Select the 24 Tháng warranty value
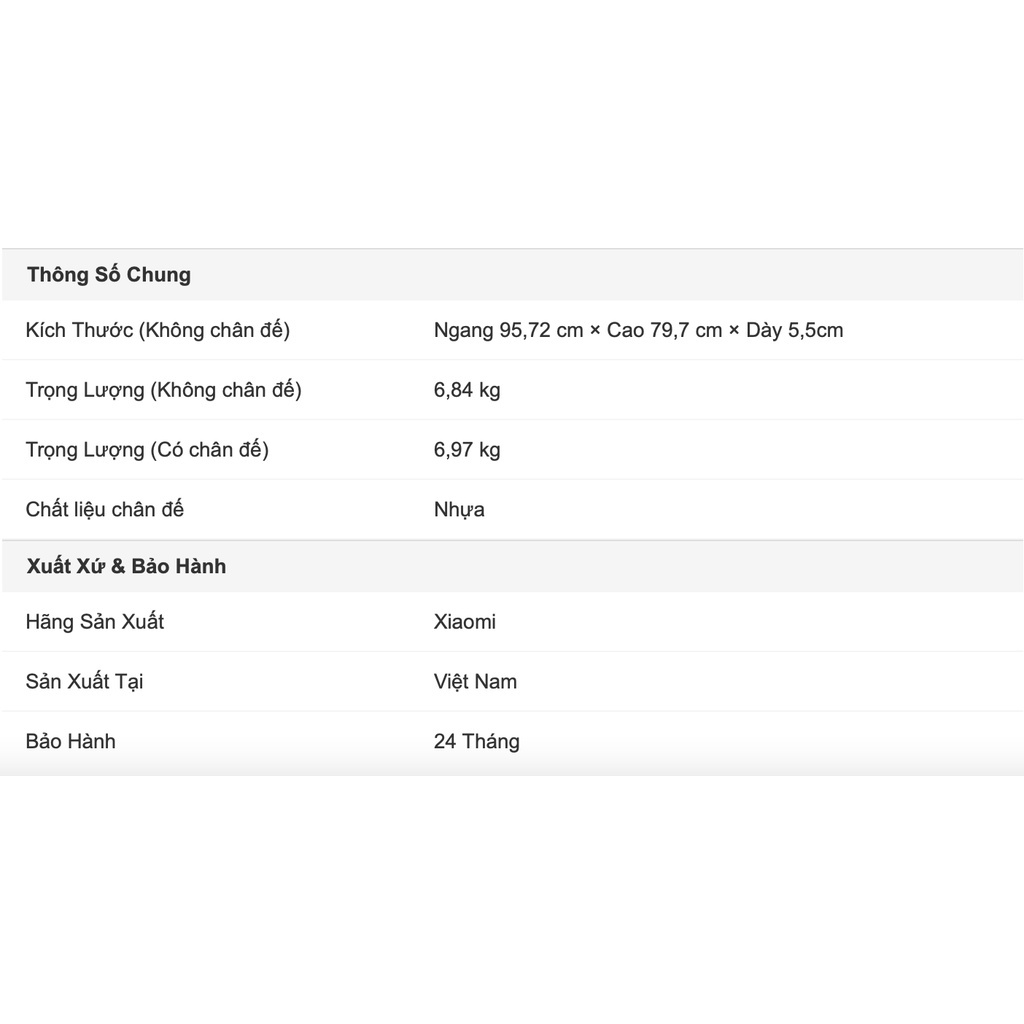The height and width of the screenshot is (1024, 1024). pyautogui.click(x=476, y=741)
